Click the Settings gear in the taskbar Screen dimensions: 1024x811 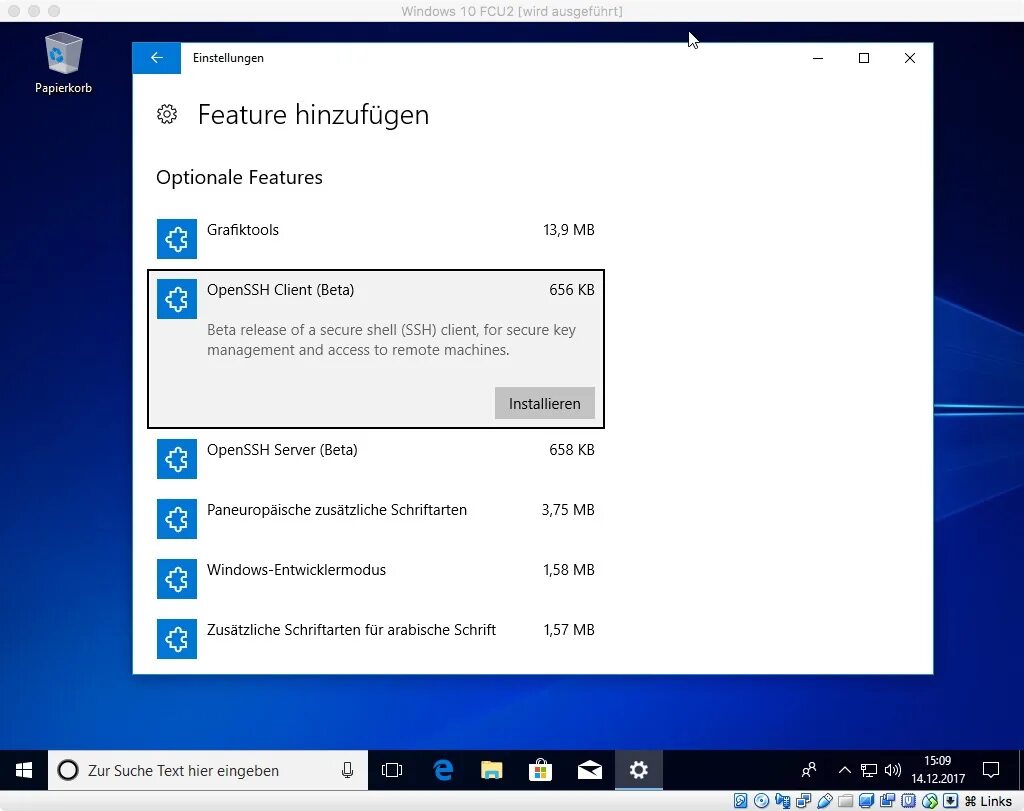(x=639, y=771)
